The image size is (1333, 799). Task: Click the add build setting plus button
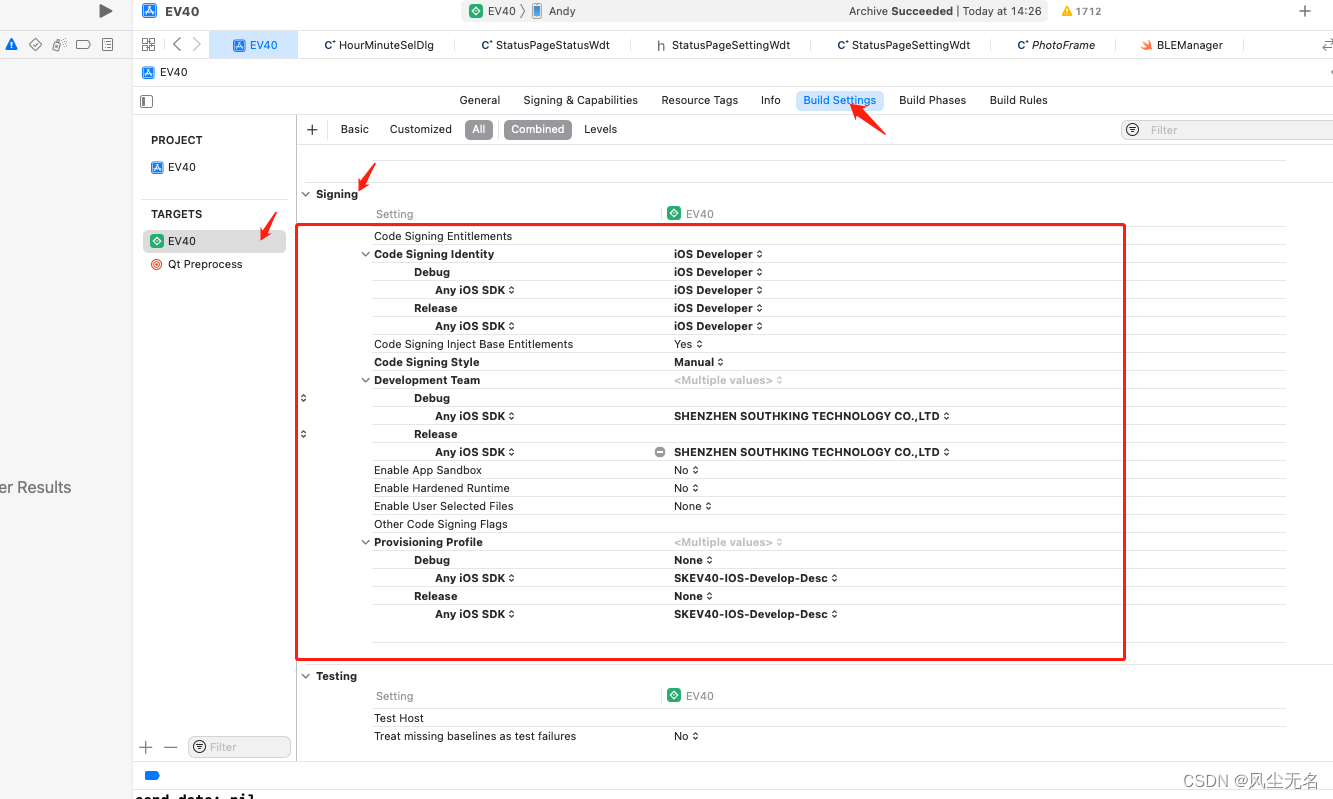(x=312, y=129)
